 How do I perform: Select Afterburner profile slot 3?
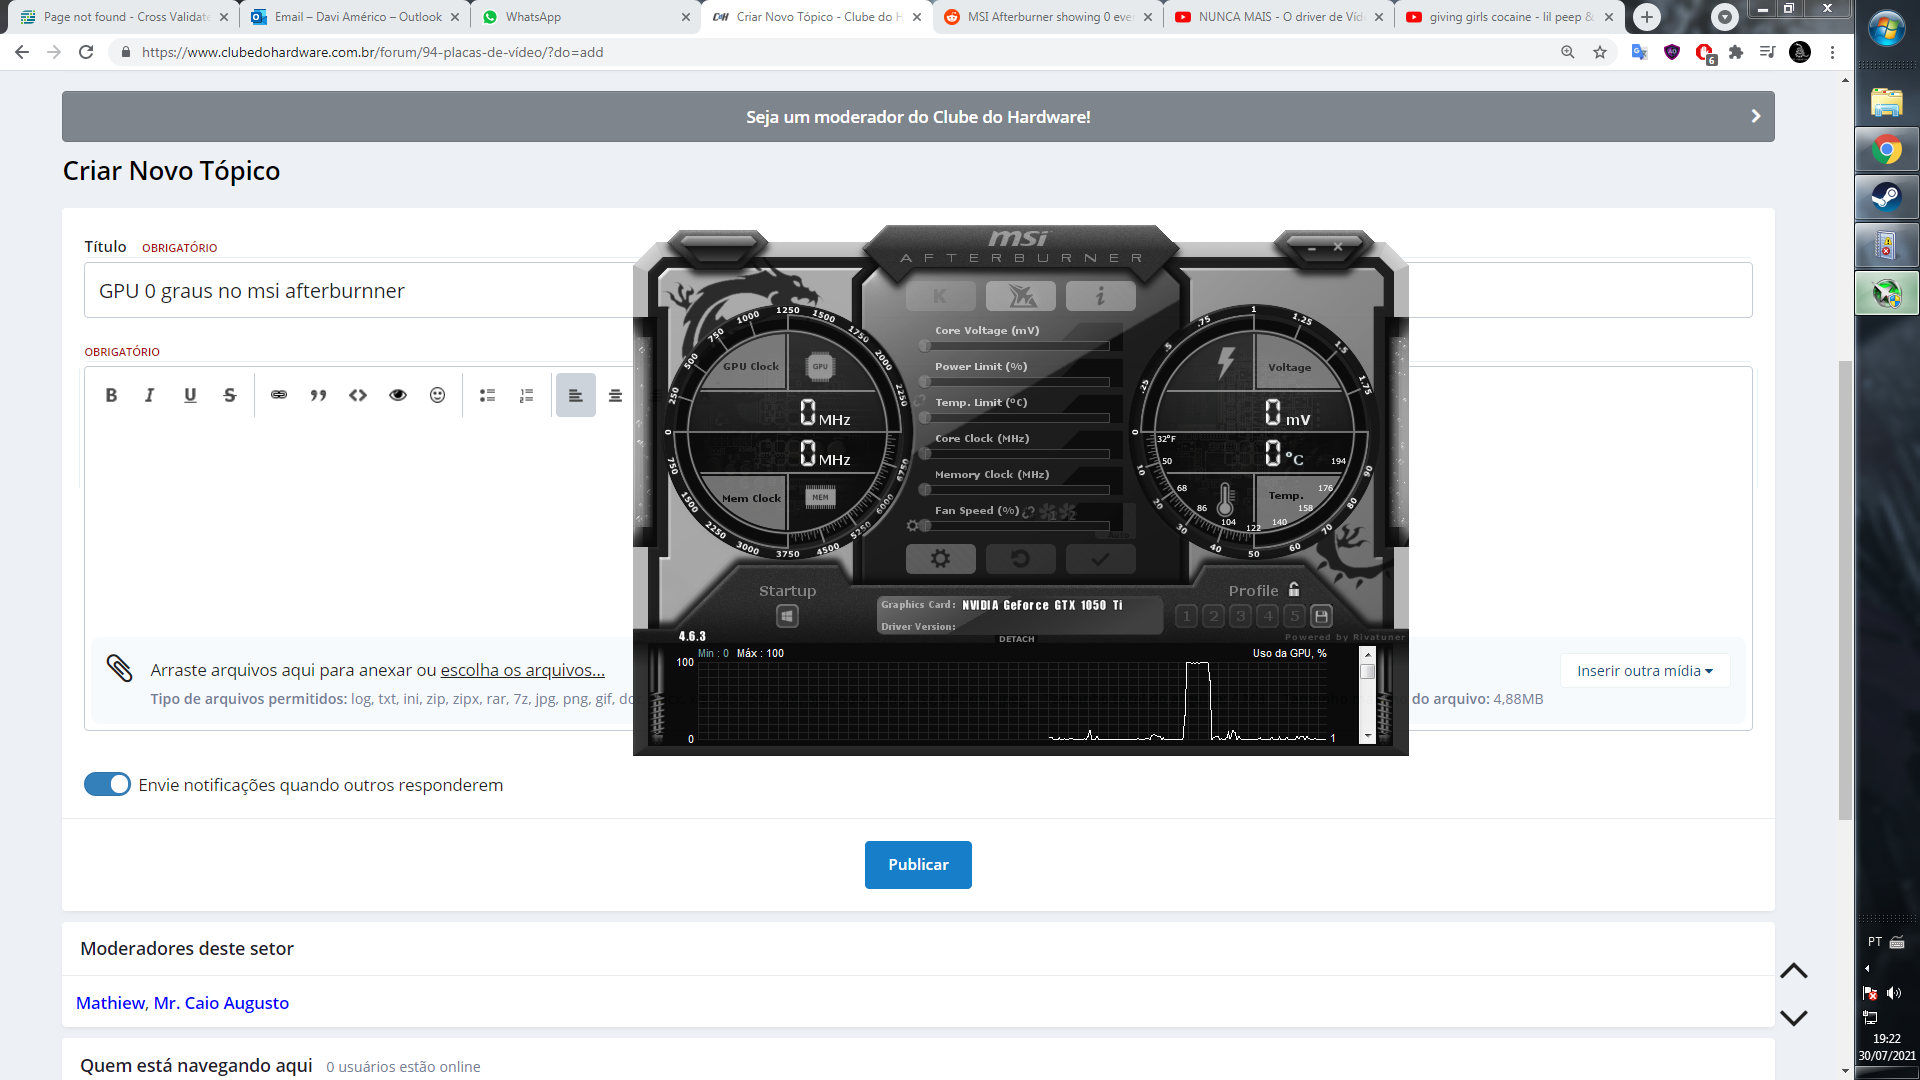tap(1241, 616)
